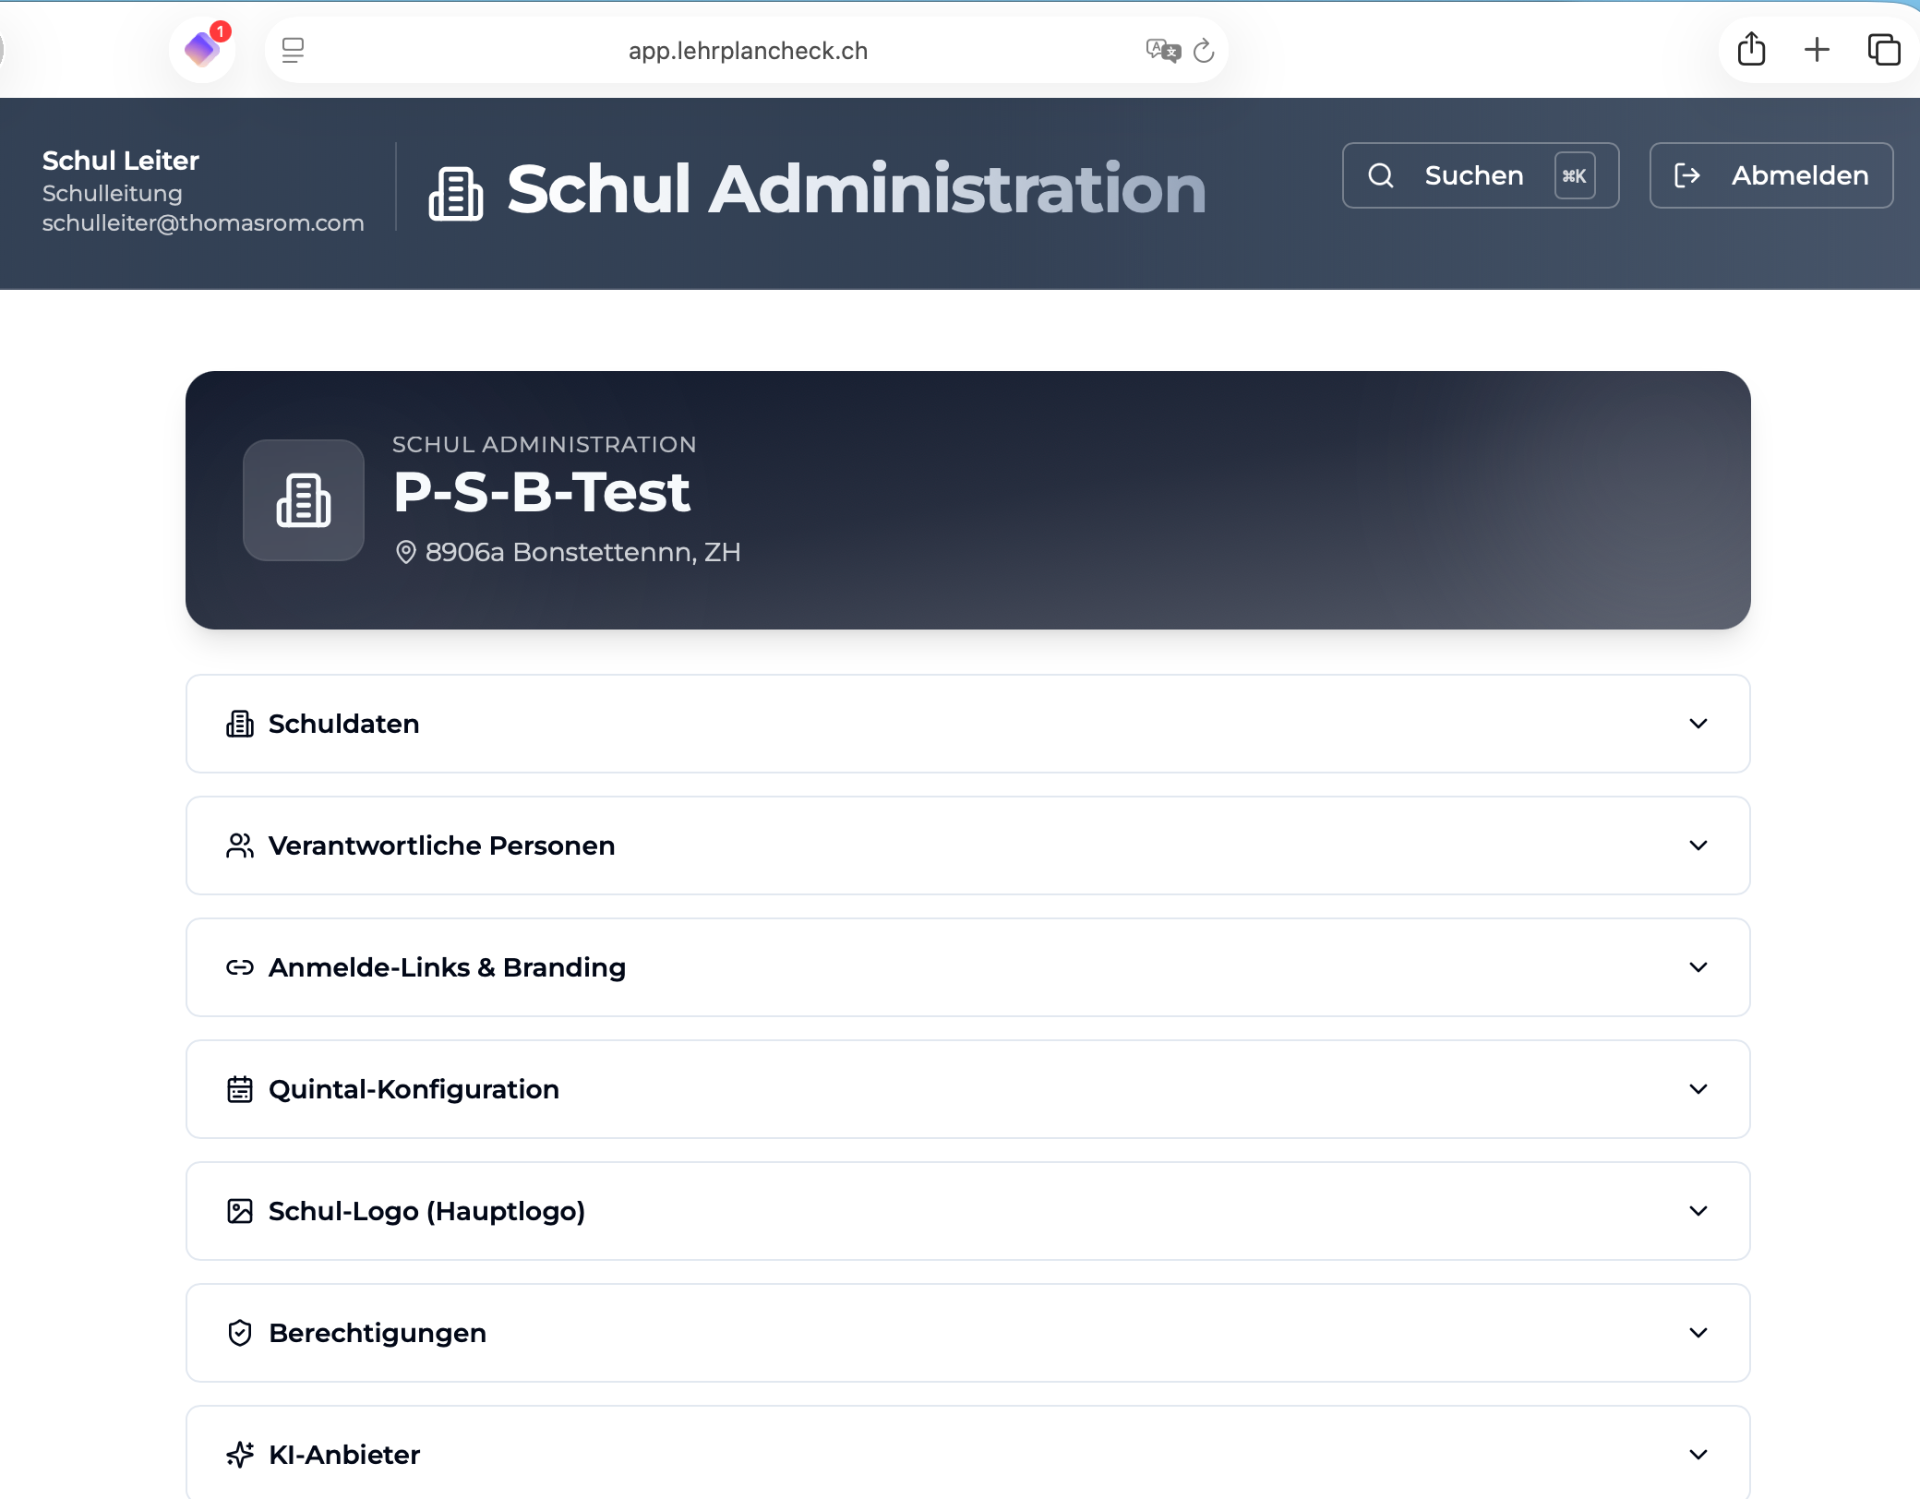Click the shield icon by Berechtigungen

tap(240, 1333)
